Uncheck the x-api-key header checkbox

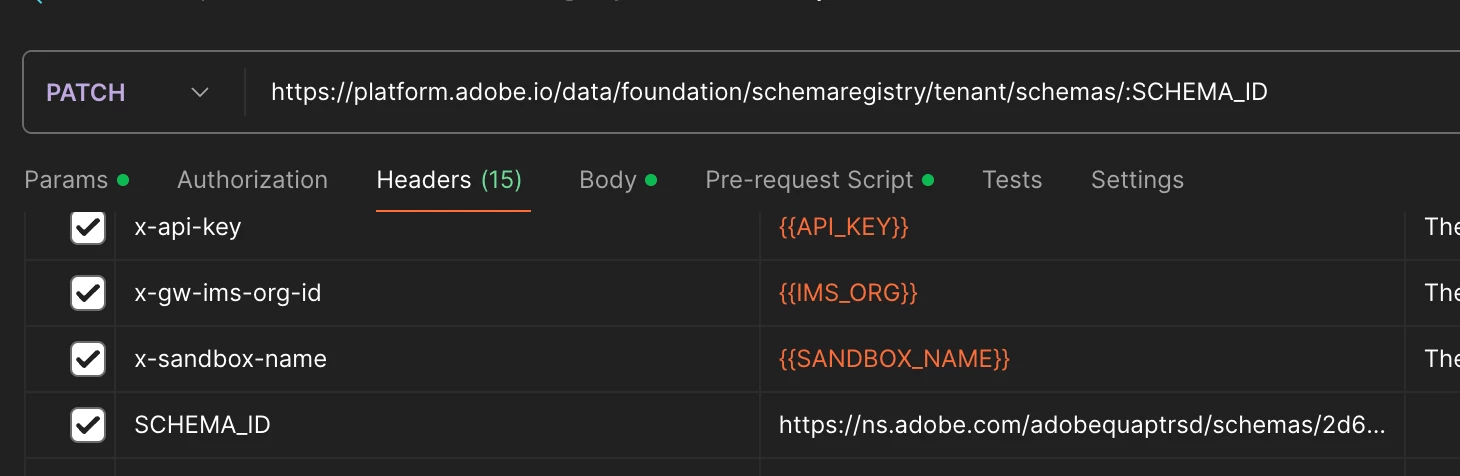point(88,228)
